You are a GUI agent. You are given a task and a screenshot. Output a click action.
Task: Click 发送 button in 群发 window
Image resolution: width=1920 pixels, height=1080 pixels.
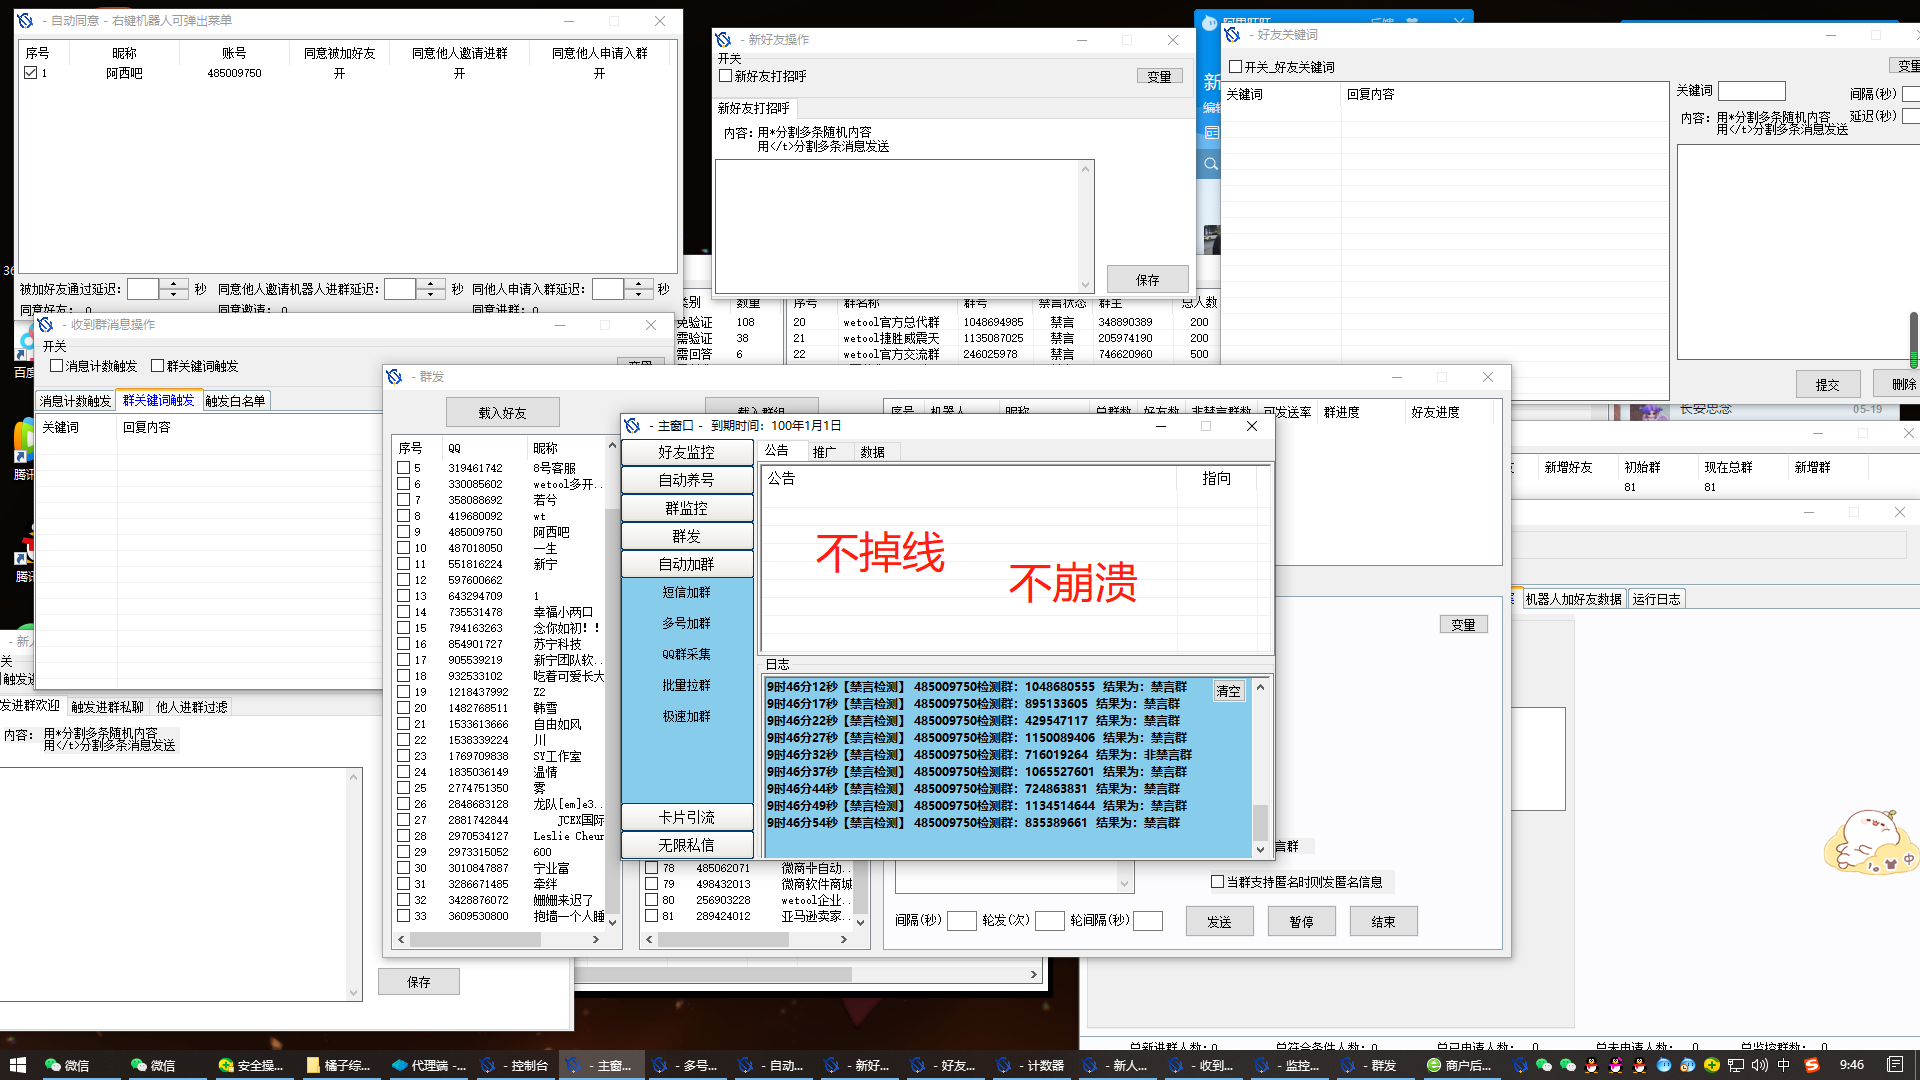coord(1219,922)
